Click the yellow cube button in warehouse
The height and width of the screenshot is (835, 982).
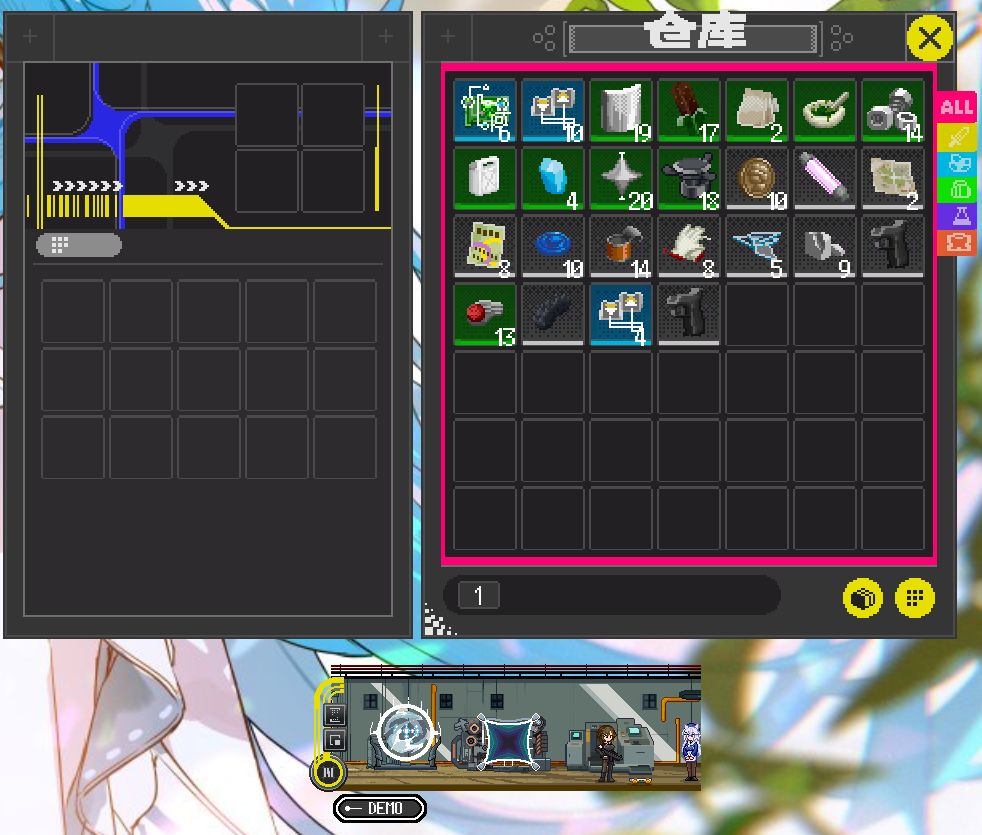pyautogui.click(x=863, y=598)
